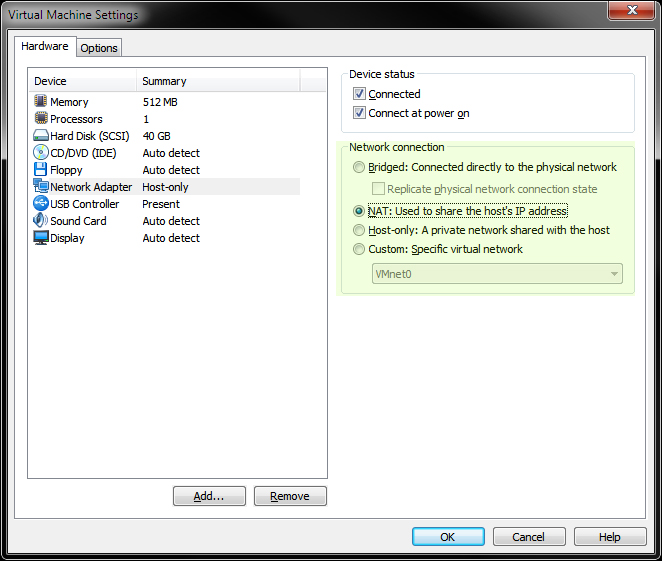The height and width of the screenshot is (561, 662).
Task: Confirm settings with the OK button
Action: click(x=448, y=537)
